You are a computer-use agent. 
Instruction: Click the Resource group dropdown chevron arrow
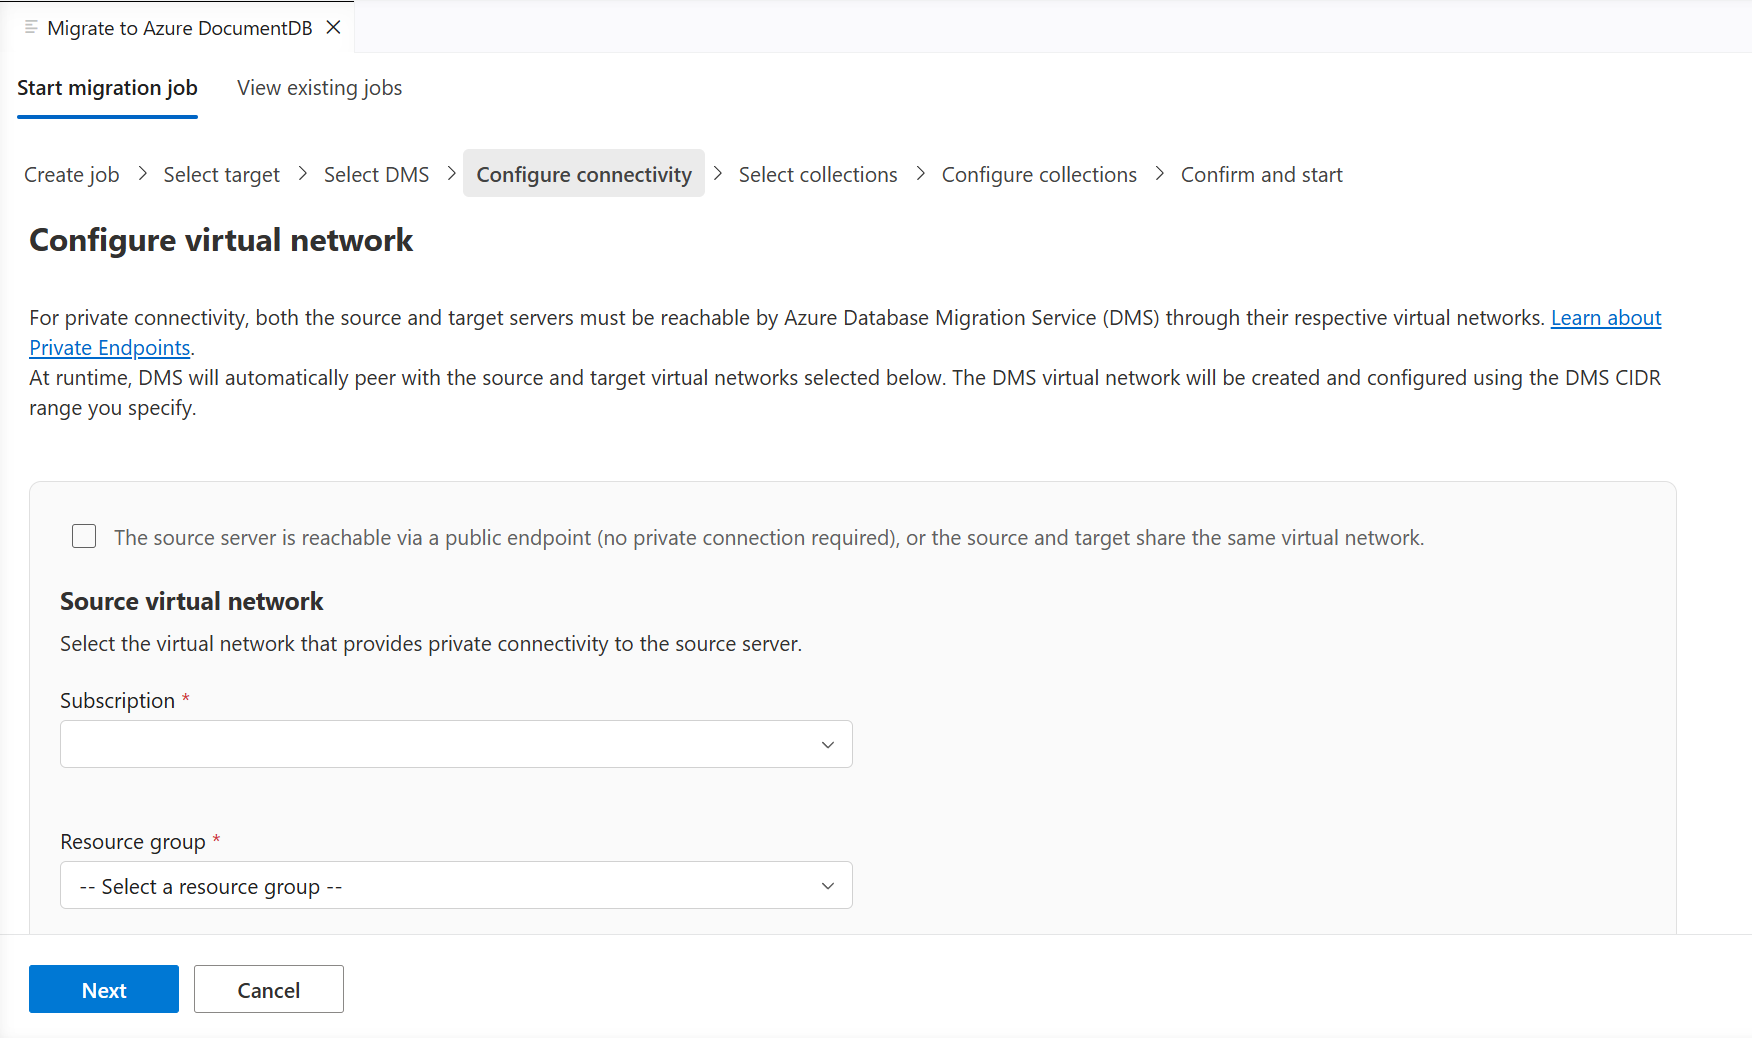pyautogui.click(x=828, y=886)
